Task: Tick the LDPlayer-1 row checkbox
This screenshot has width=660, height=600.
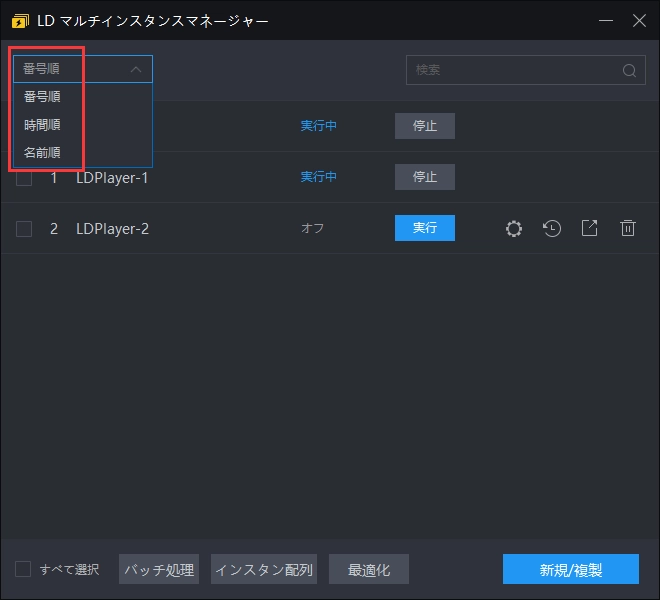Action: [24, 178]
